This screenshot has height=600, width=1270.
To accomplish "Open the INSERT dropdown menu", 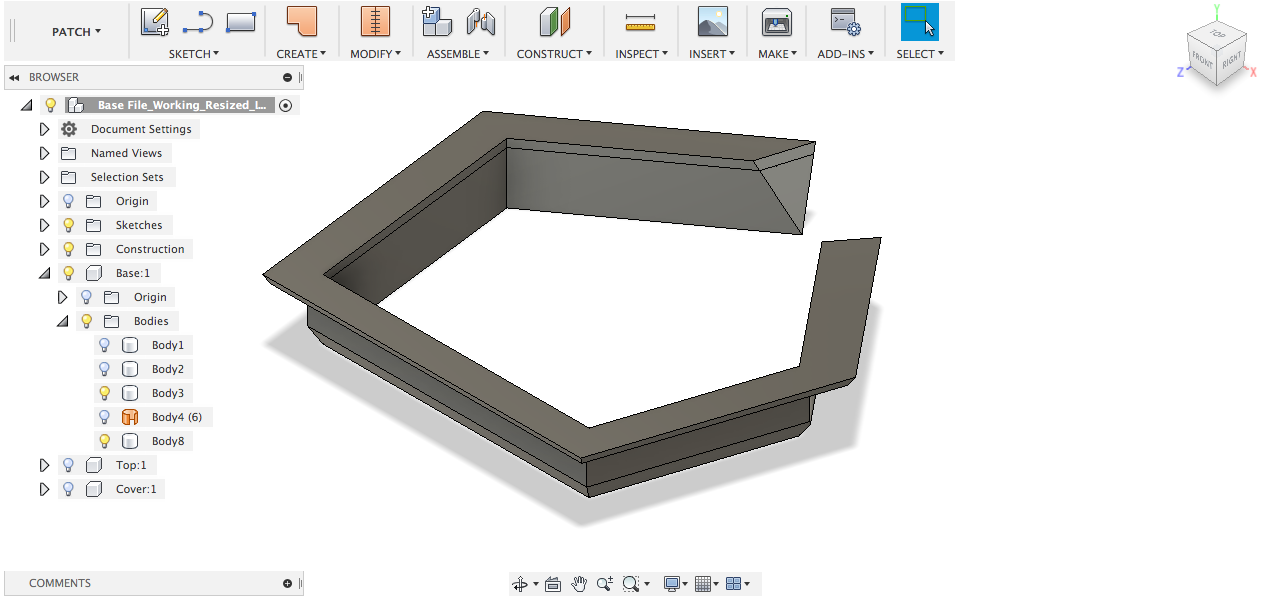I will pos(712,54).
